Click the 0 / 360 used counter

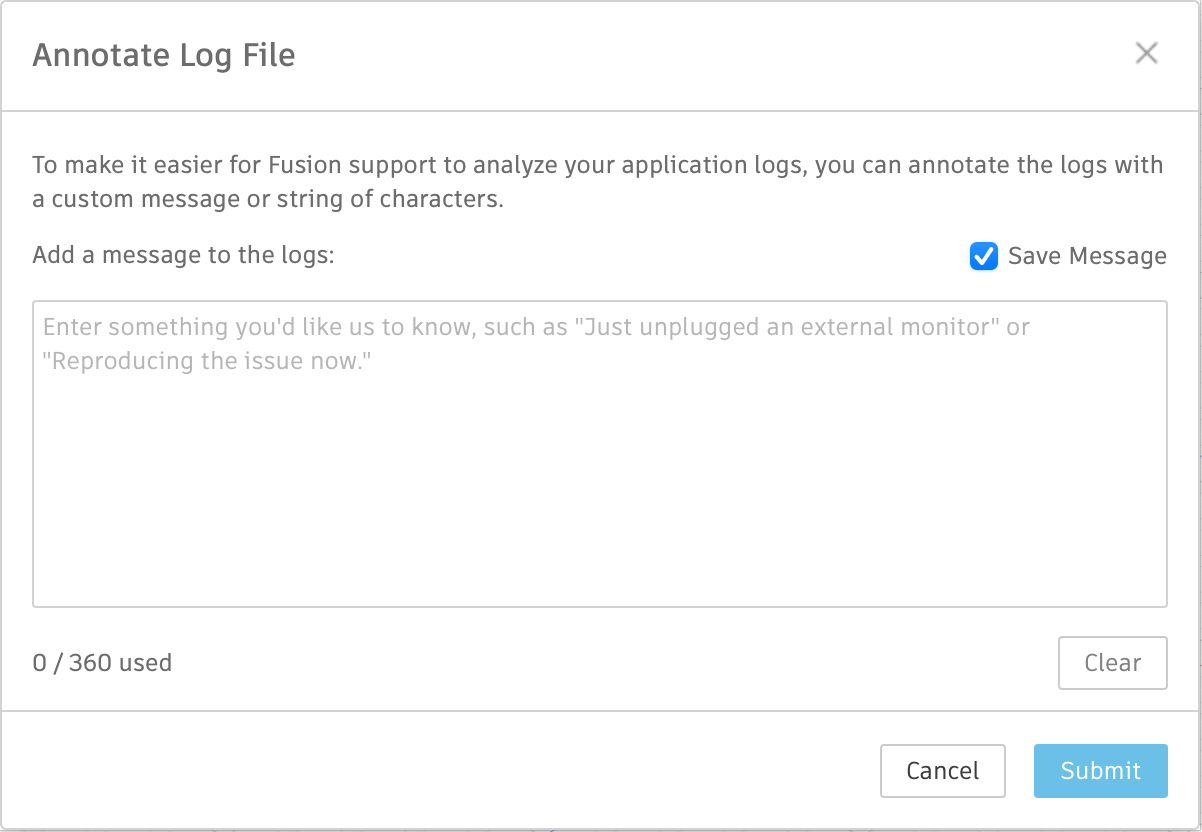pos(100,662)
